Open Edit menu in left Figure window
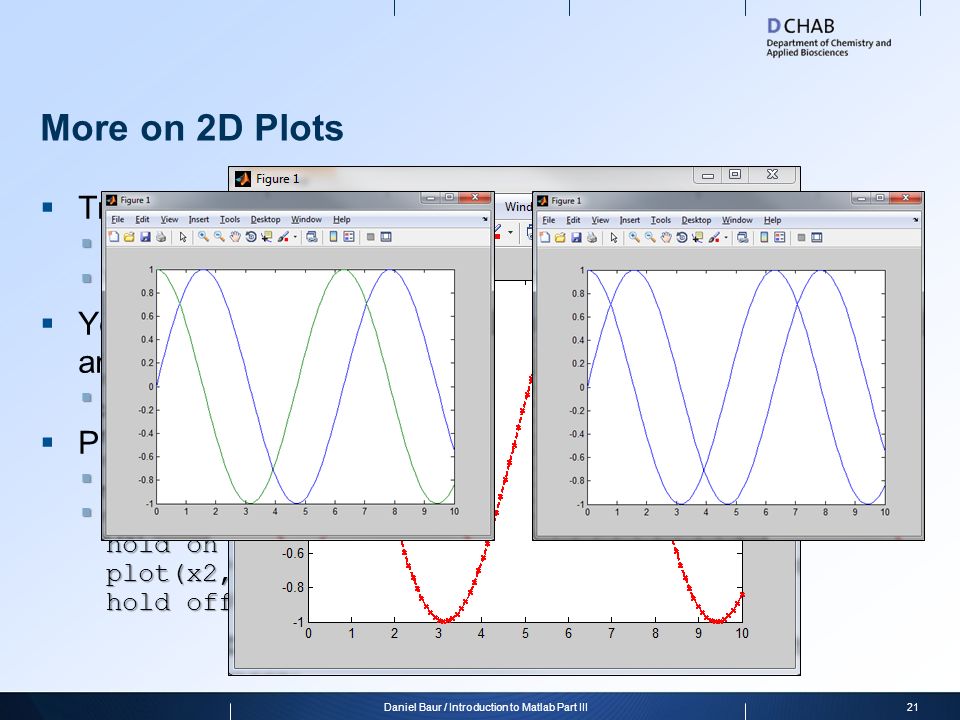The height and width of the screenshot is (720, 960). (x=142, y=219)
